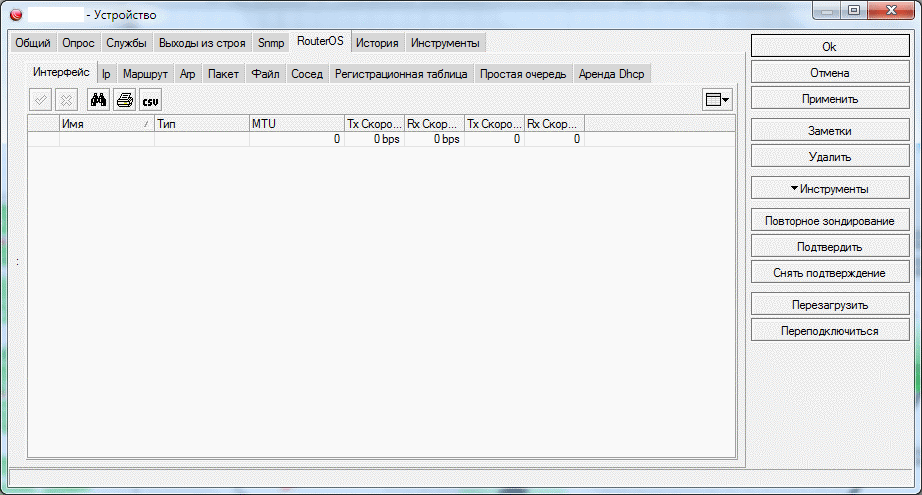Open the top Инструменты tab
The width and height of the screenshot is (922, 495).
click(445, 43)
